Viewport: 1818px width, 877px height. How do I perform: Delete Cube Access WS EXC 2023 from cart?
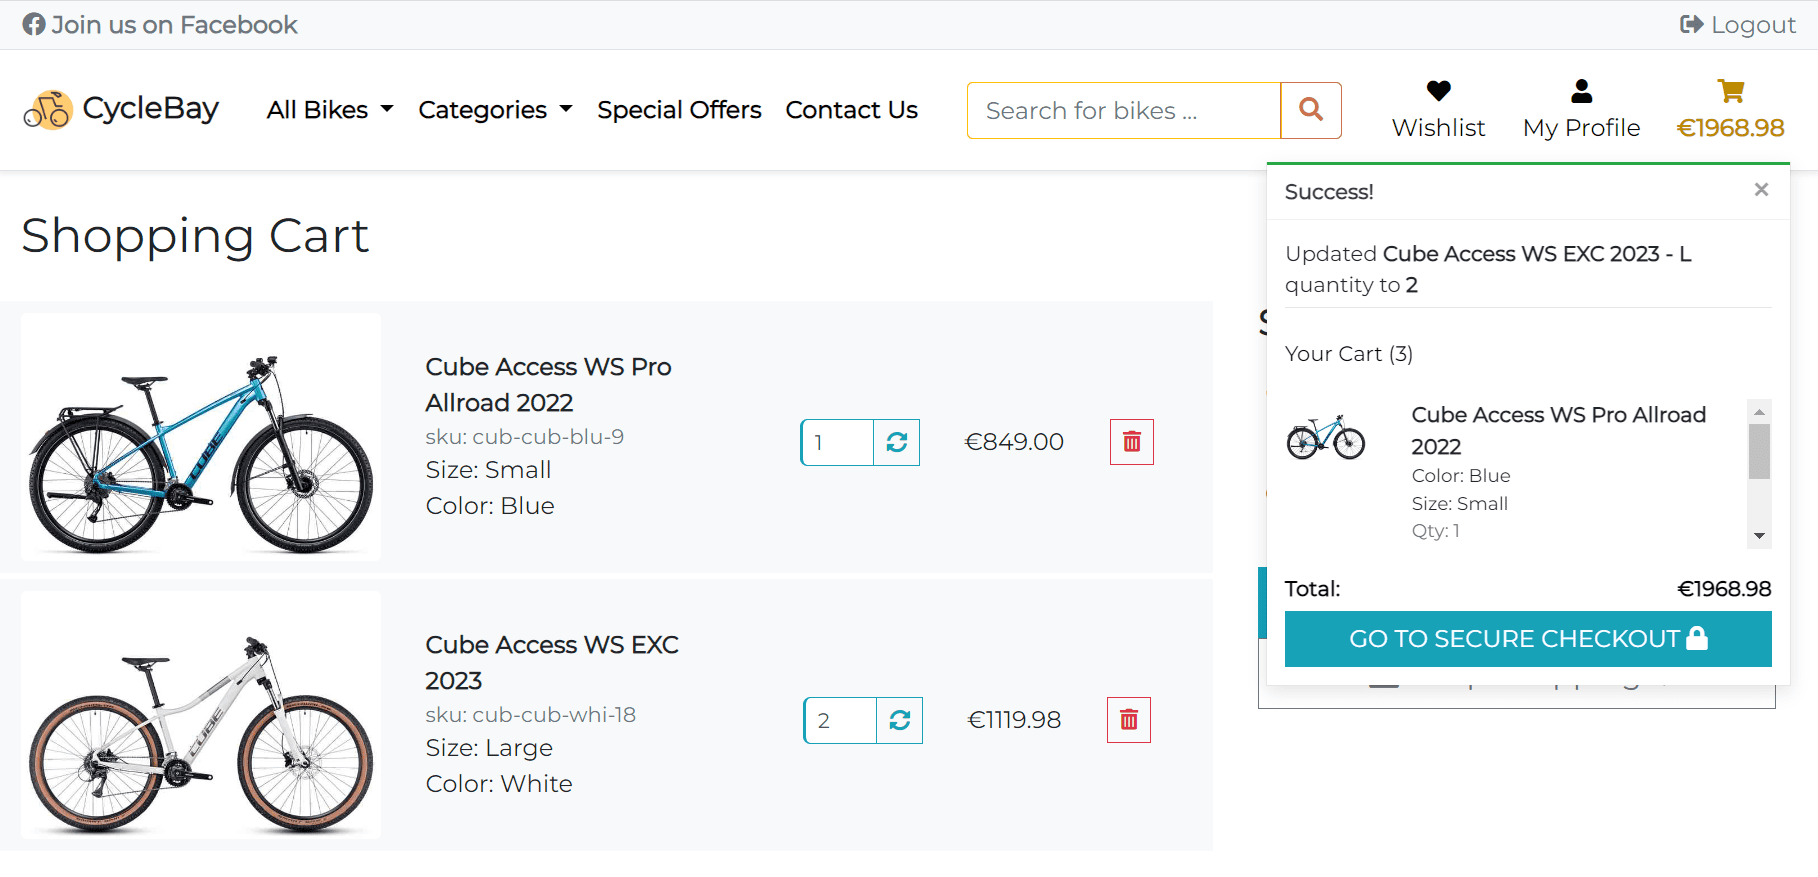1129,720
